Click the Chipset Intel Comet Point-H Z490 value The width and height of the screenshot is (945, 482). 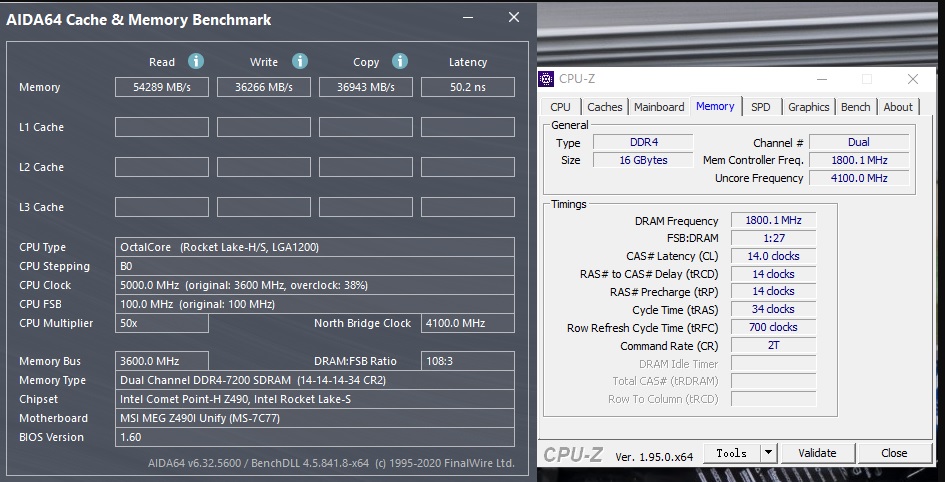[315, 399]
